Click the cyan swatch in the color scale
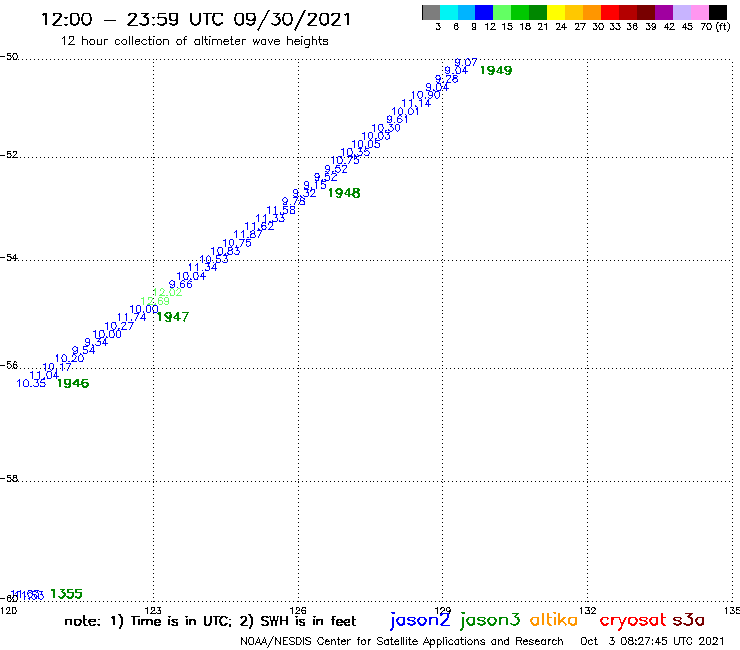Screen dimensions: 740x650 [449, 12]
